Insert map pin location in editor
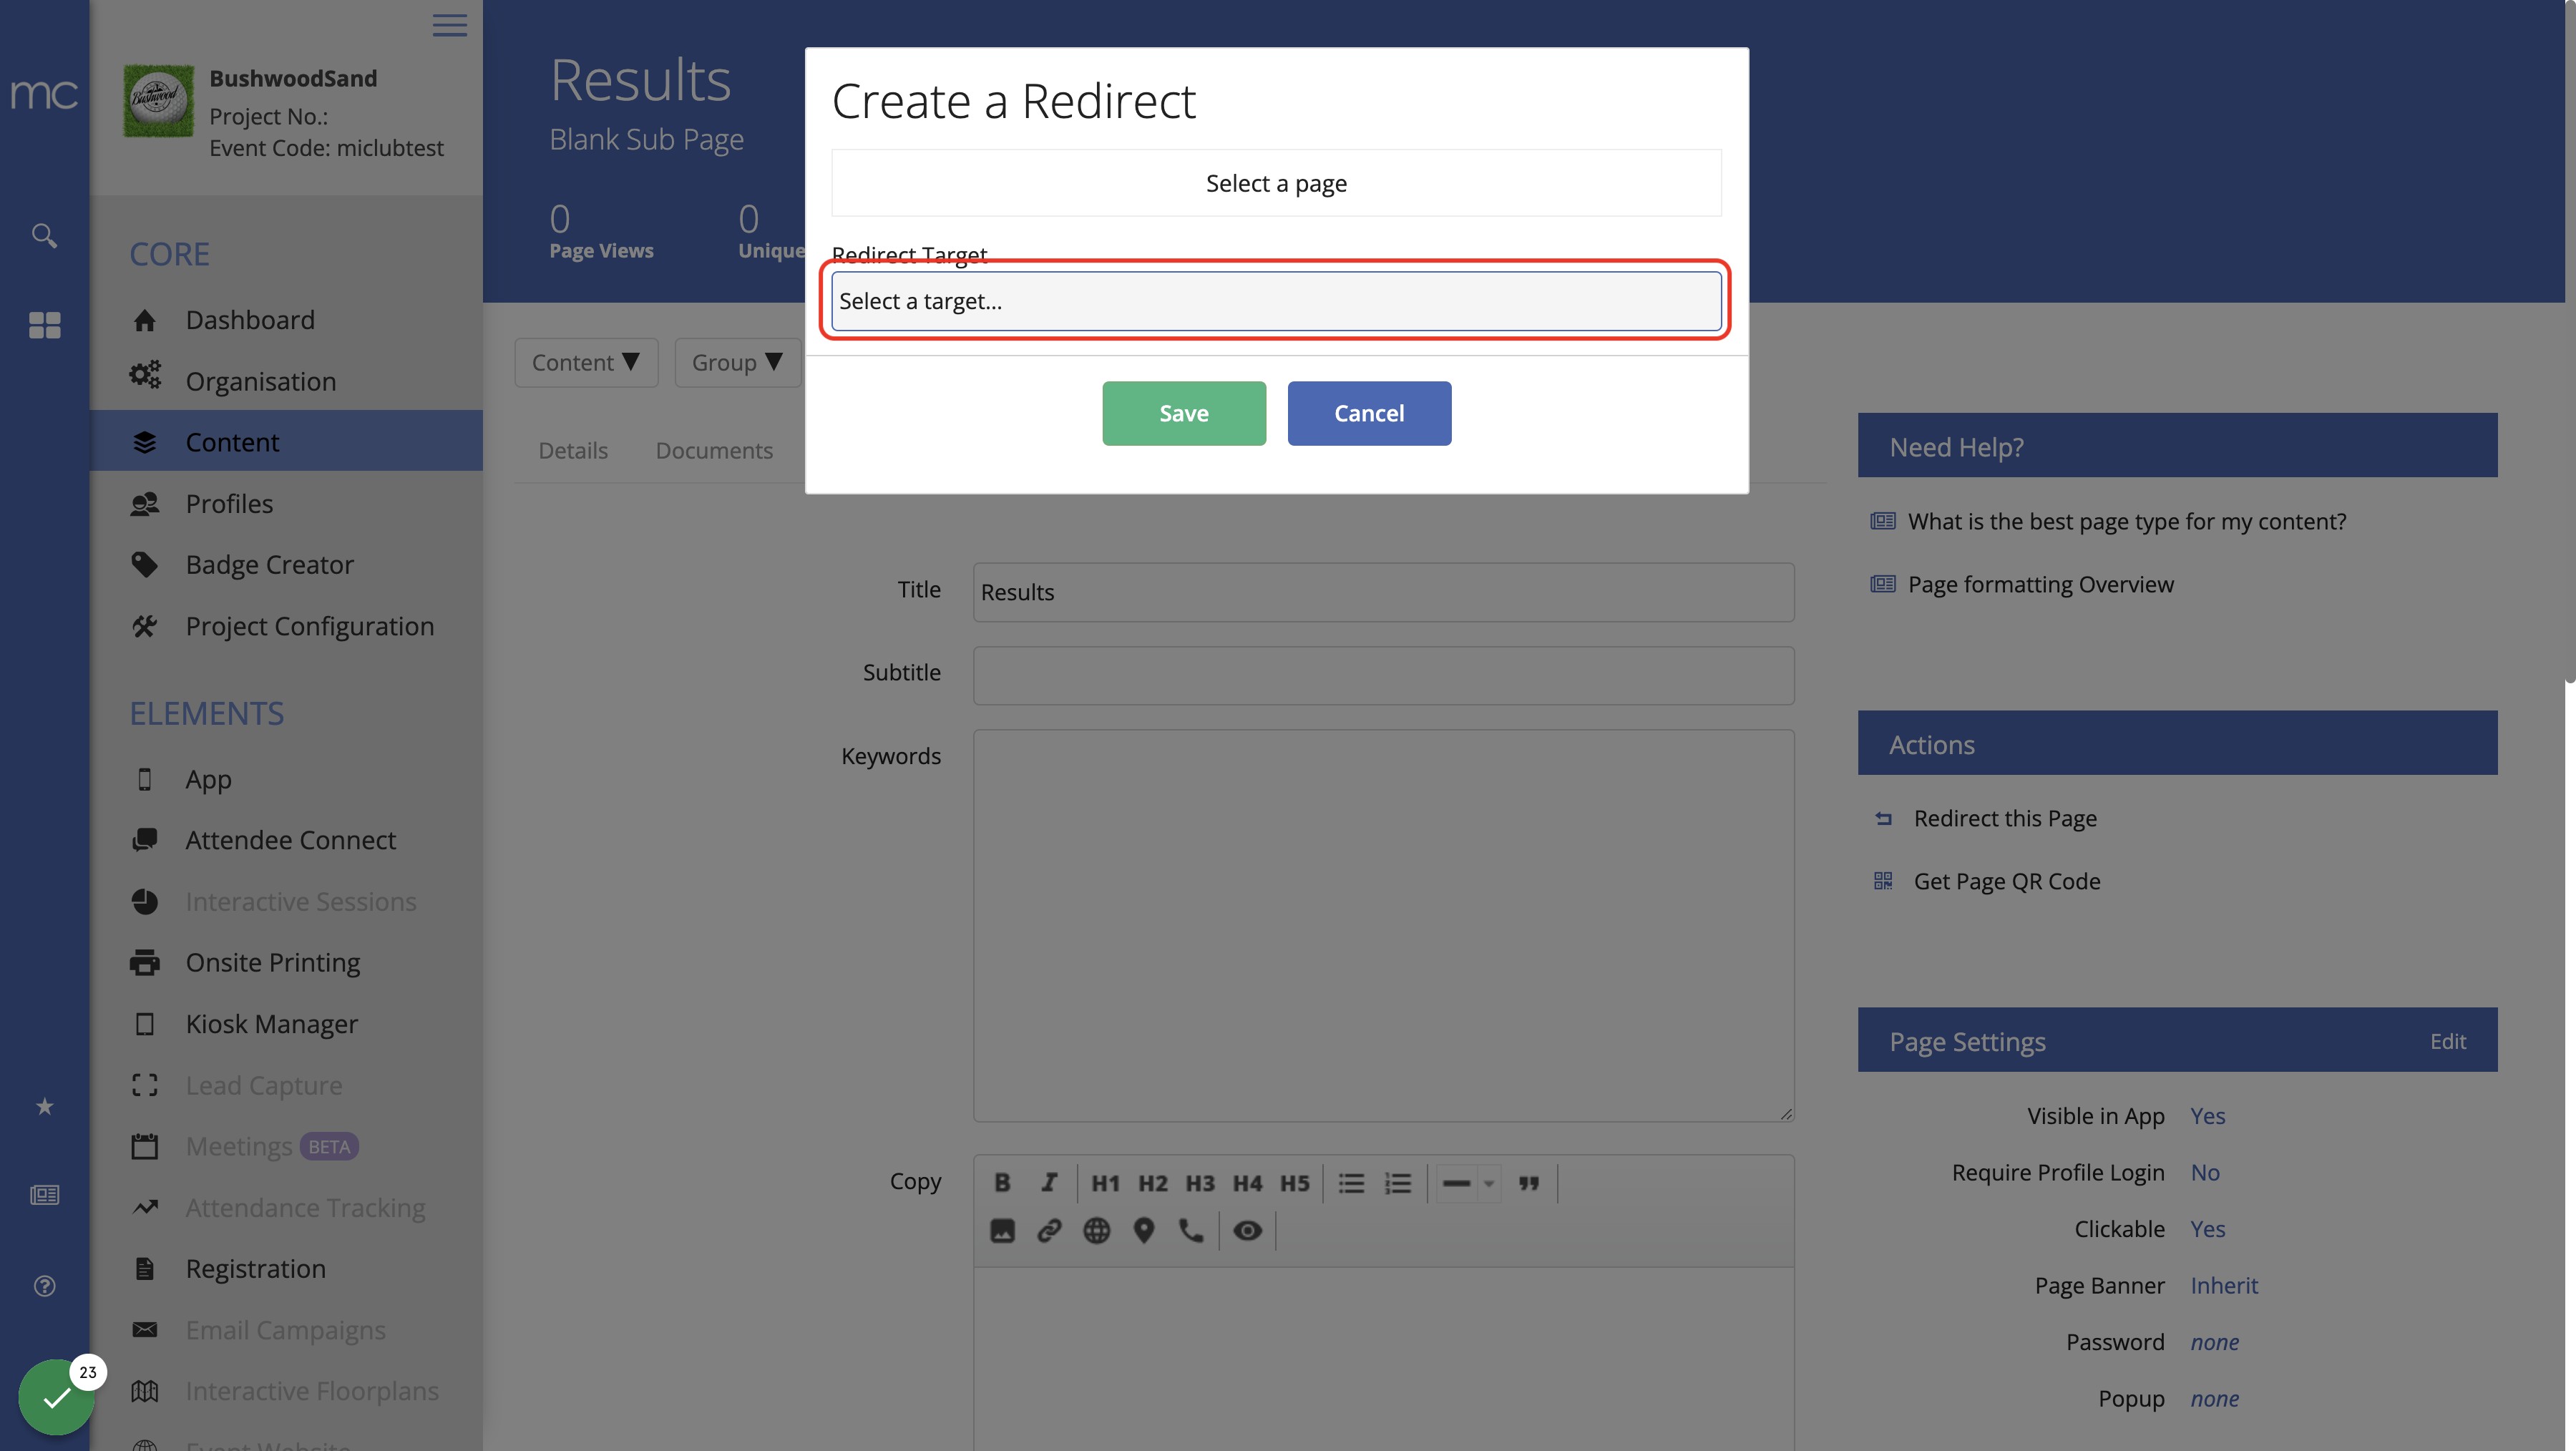Screen dimensions: 2576x1451 1144,1231
